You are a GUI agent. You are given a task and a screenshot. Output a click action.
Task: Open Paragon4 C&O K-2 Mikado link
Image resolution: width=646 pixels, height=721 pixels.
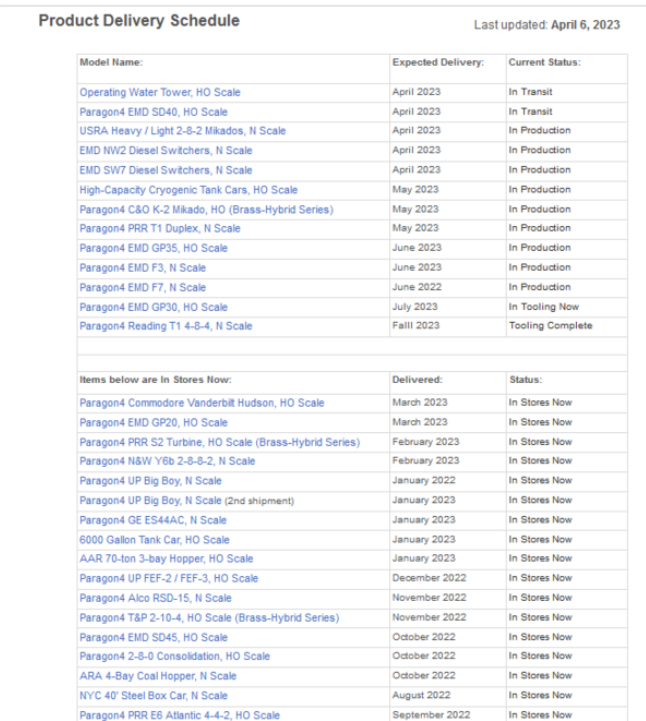click(x=206, y=210)
